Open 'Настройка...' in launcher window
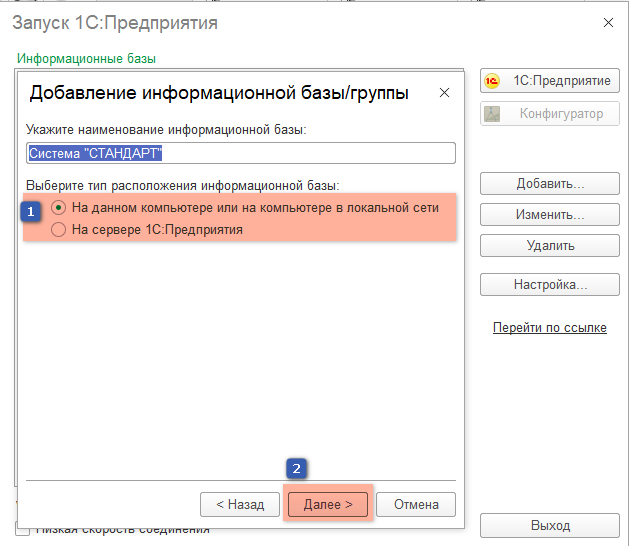The image size is (629, 546). [550, 284]
